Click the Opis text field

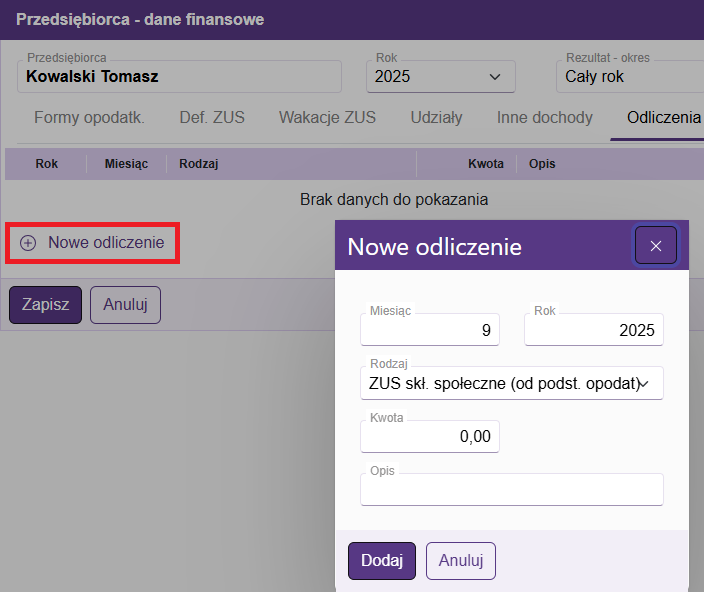pyautogui.click(x=511, y=490)
